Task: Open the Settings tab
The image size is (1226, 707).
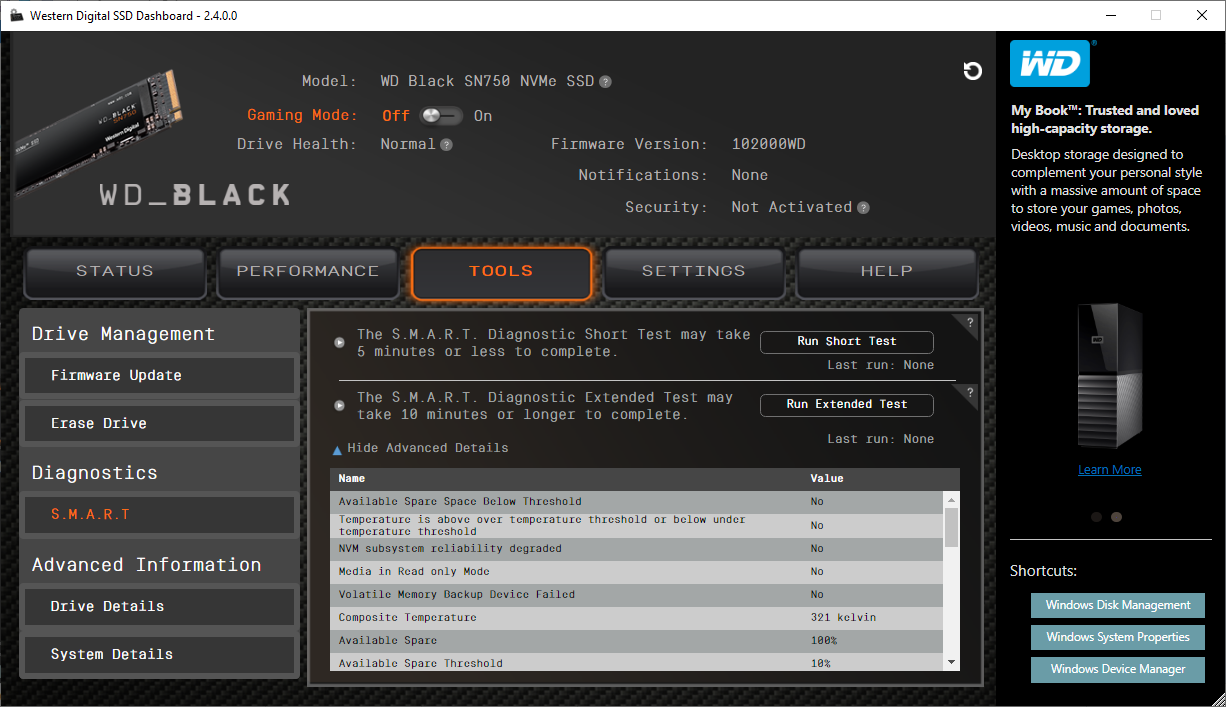Action: coord(693,271)
